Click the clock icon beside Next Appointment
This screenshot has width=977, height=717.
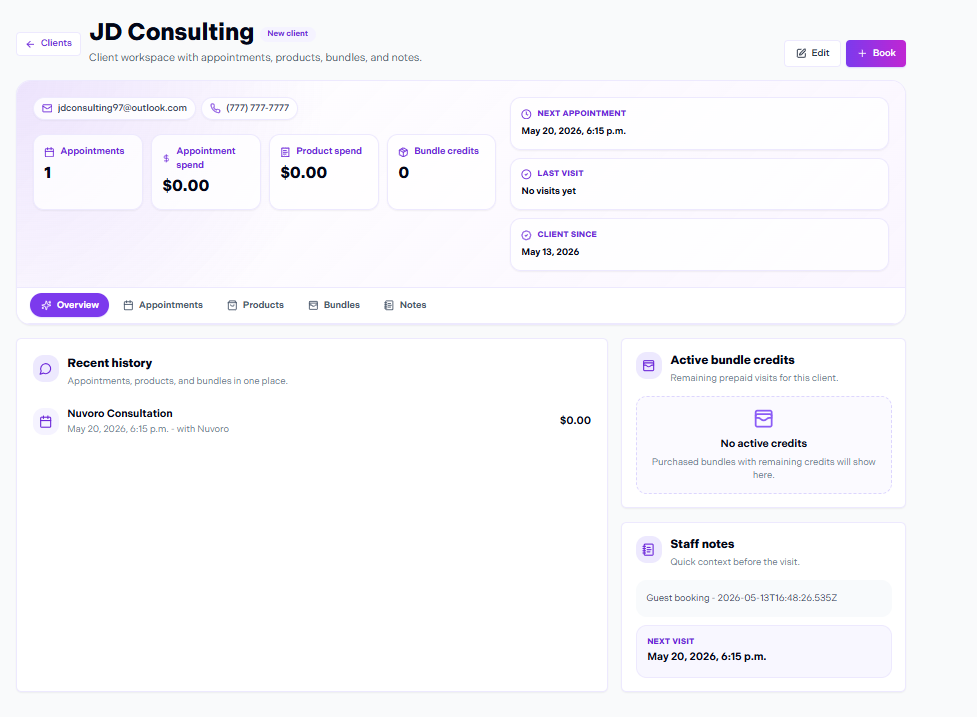point(526,114)
